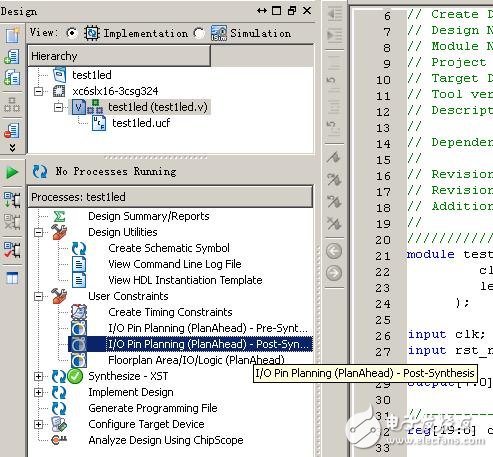Click the forward arrow navigation icon

coord(334,273)
